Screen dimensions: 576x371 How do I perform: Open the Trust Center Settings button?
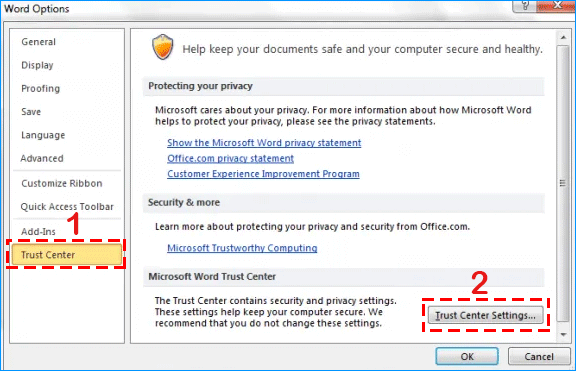[485, 315]
